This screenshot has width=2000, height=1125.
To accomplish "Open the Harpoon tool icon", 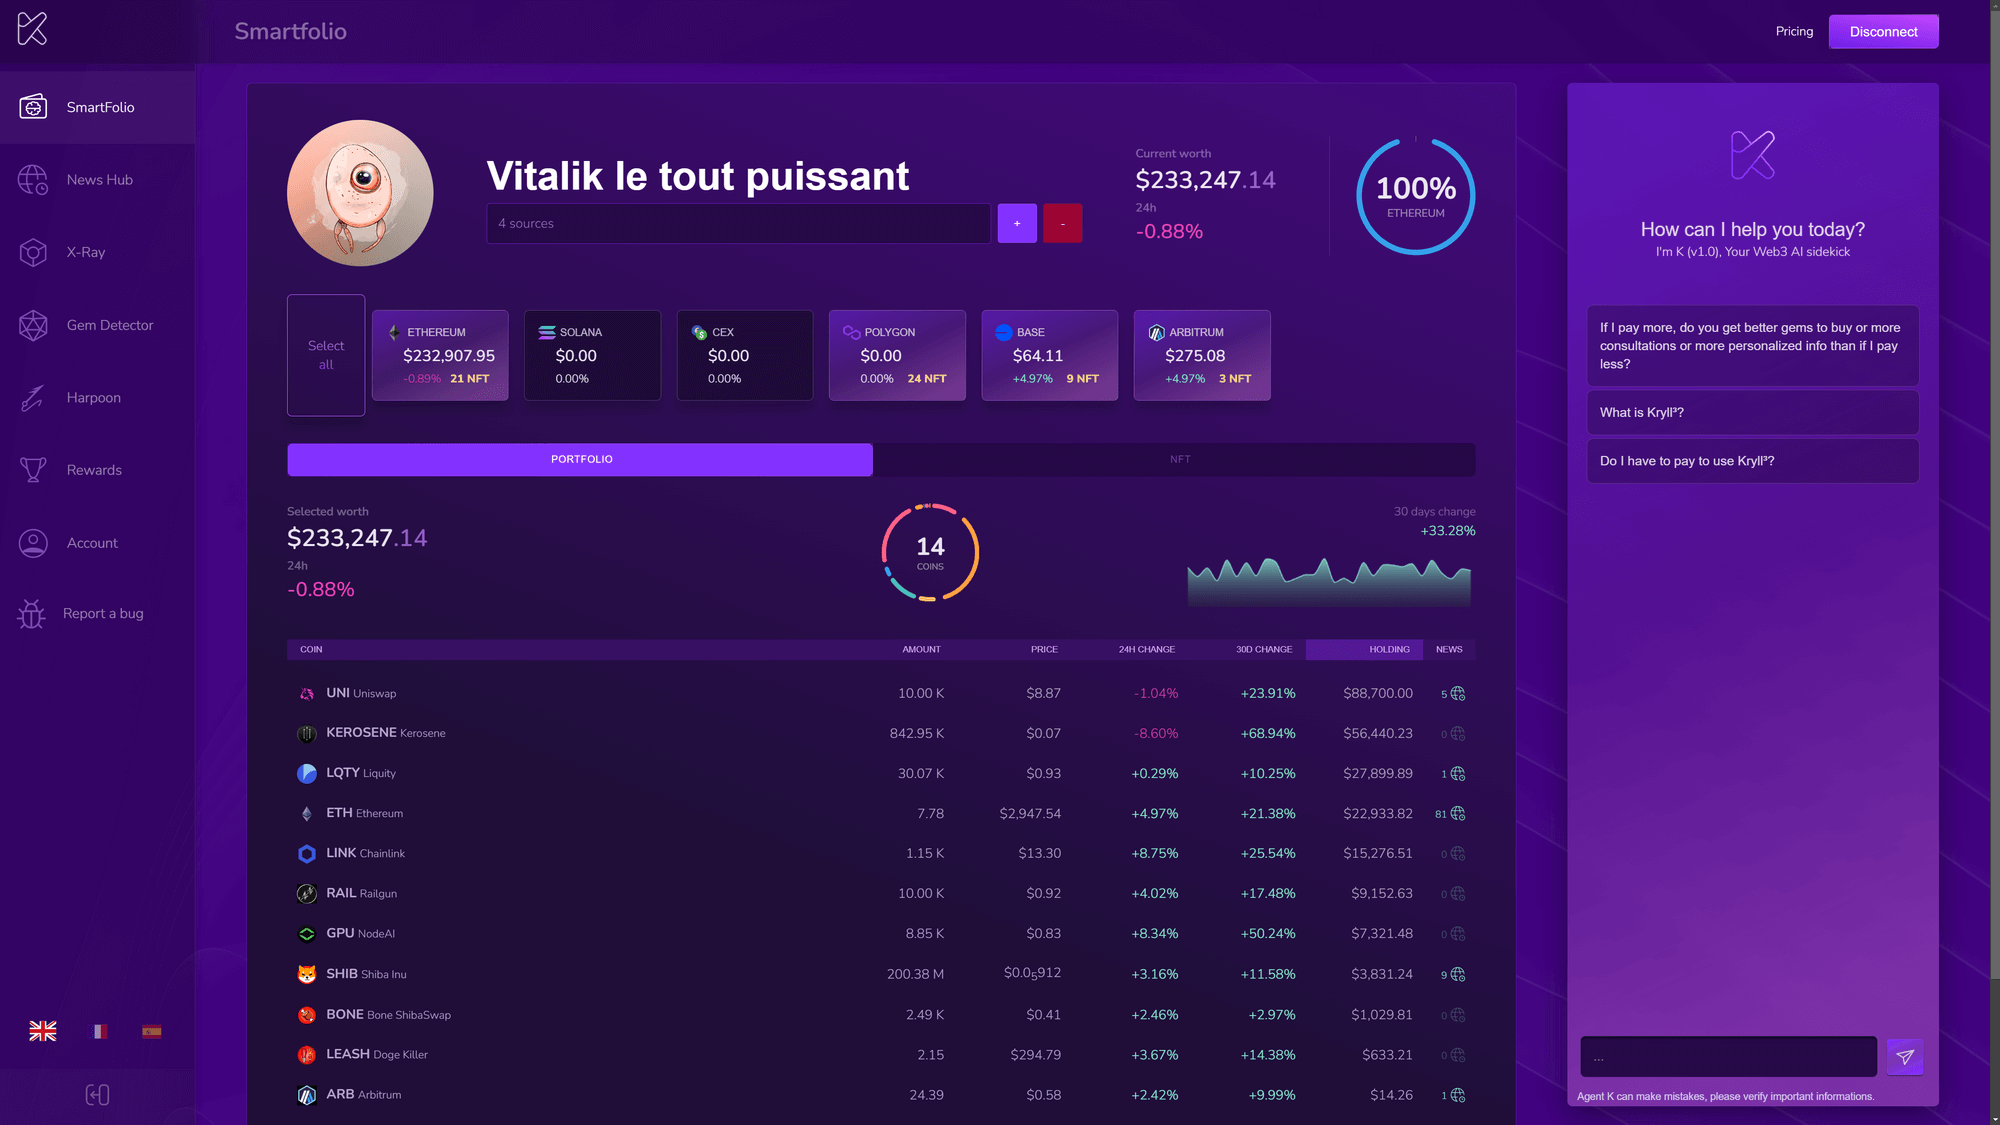I will pyautogui.click(x=33, y=398).
